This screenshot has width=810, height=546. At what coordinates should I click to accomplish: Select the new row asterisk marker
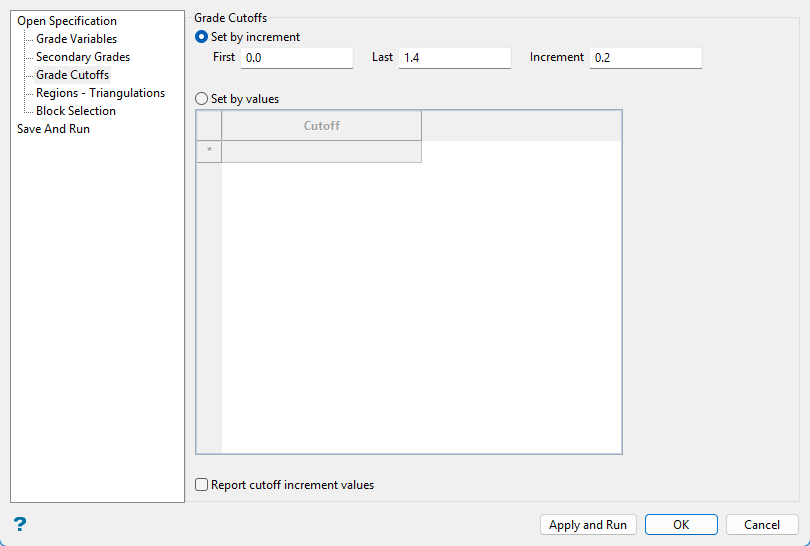(x=209, y=152)
